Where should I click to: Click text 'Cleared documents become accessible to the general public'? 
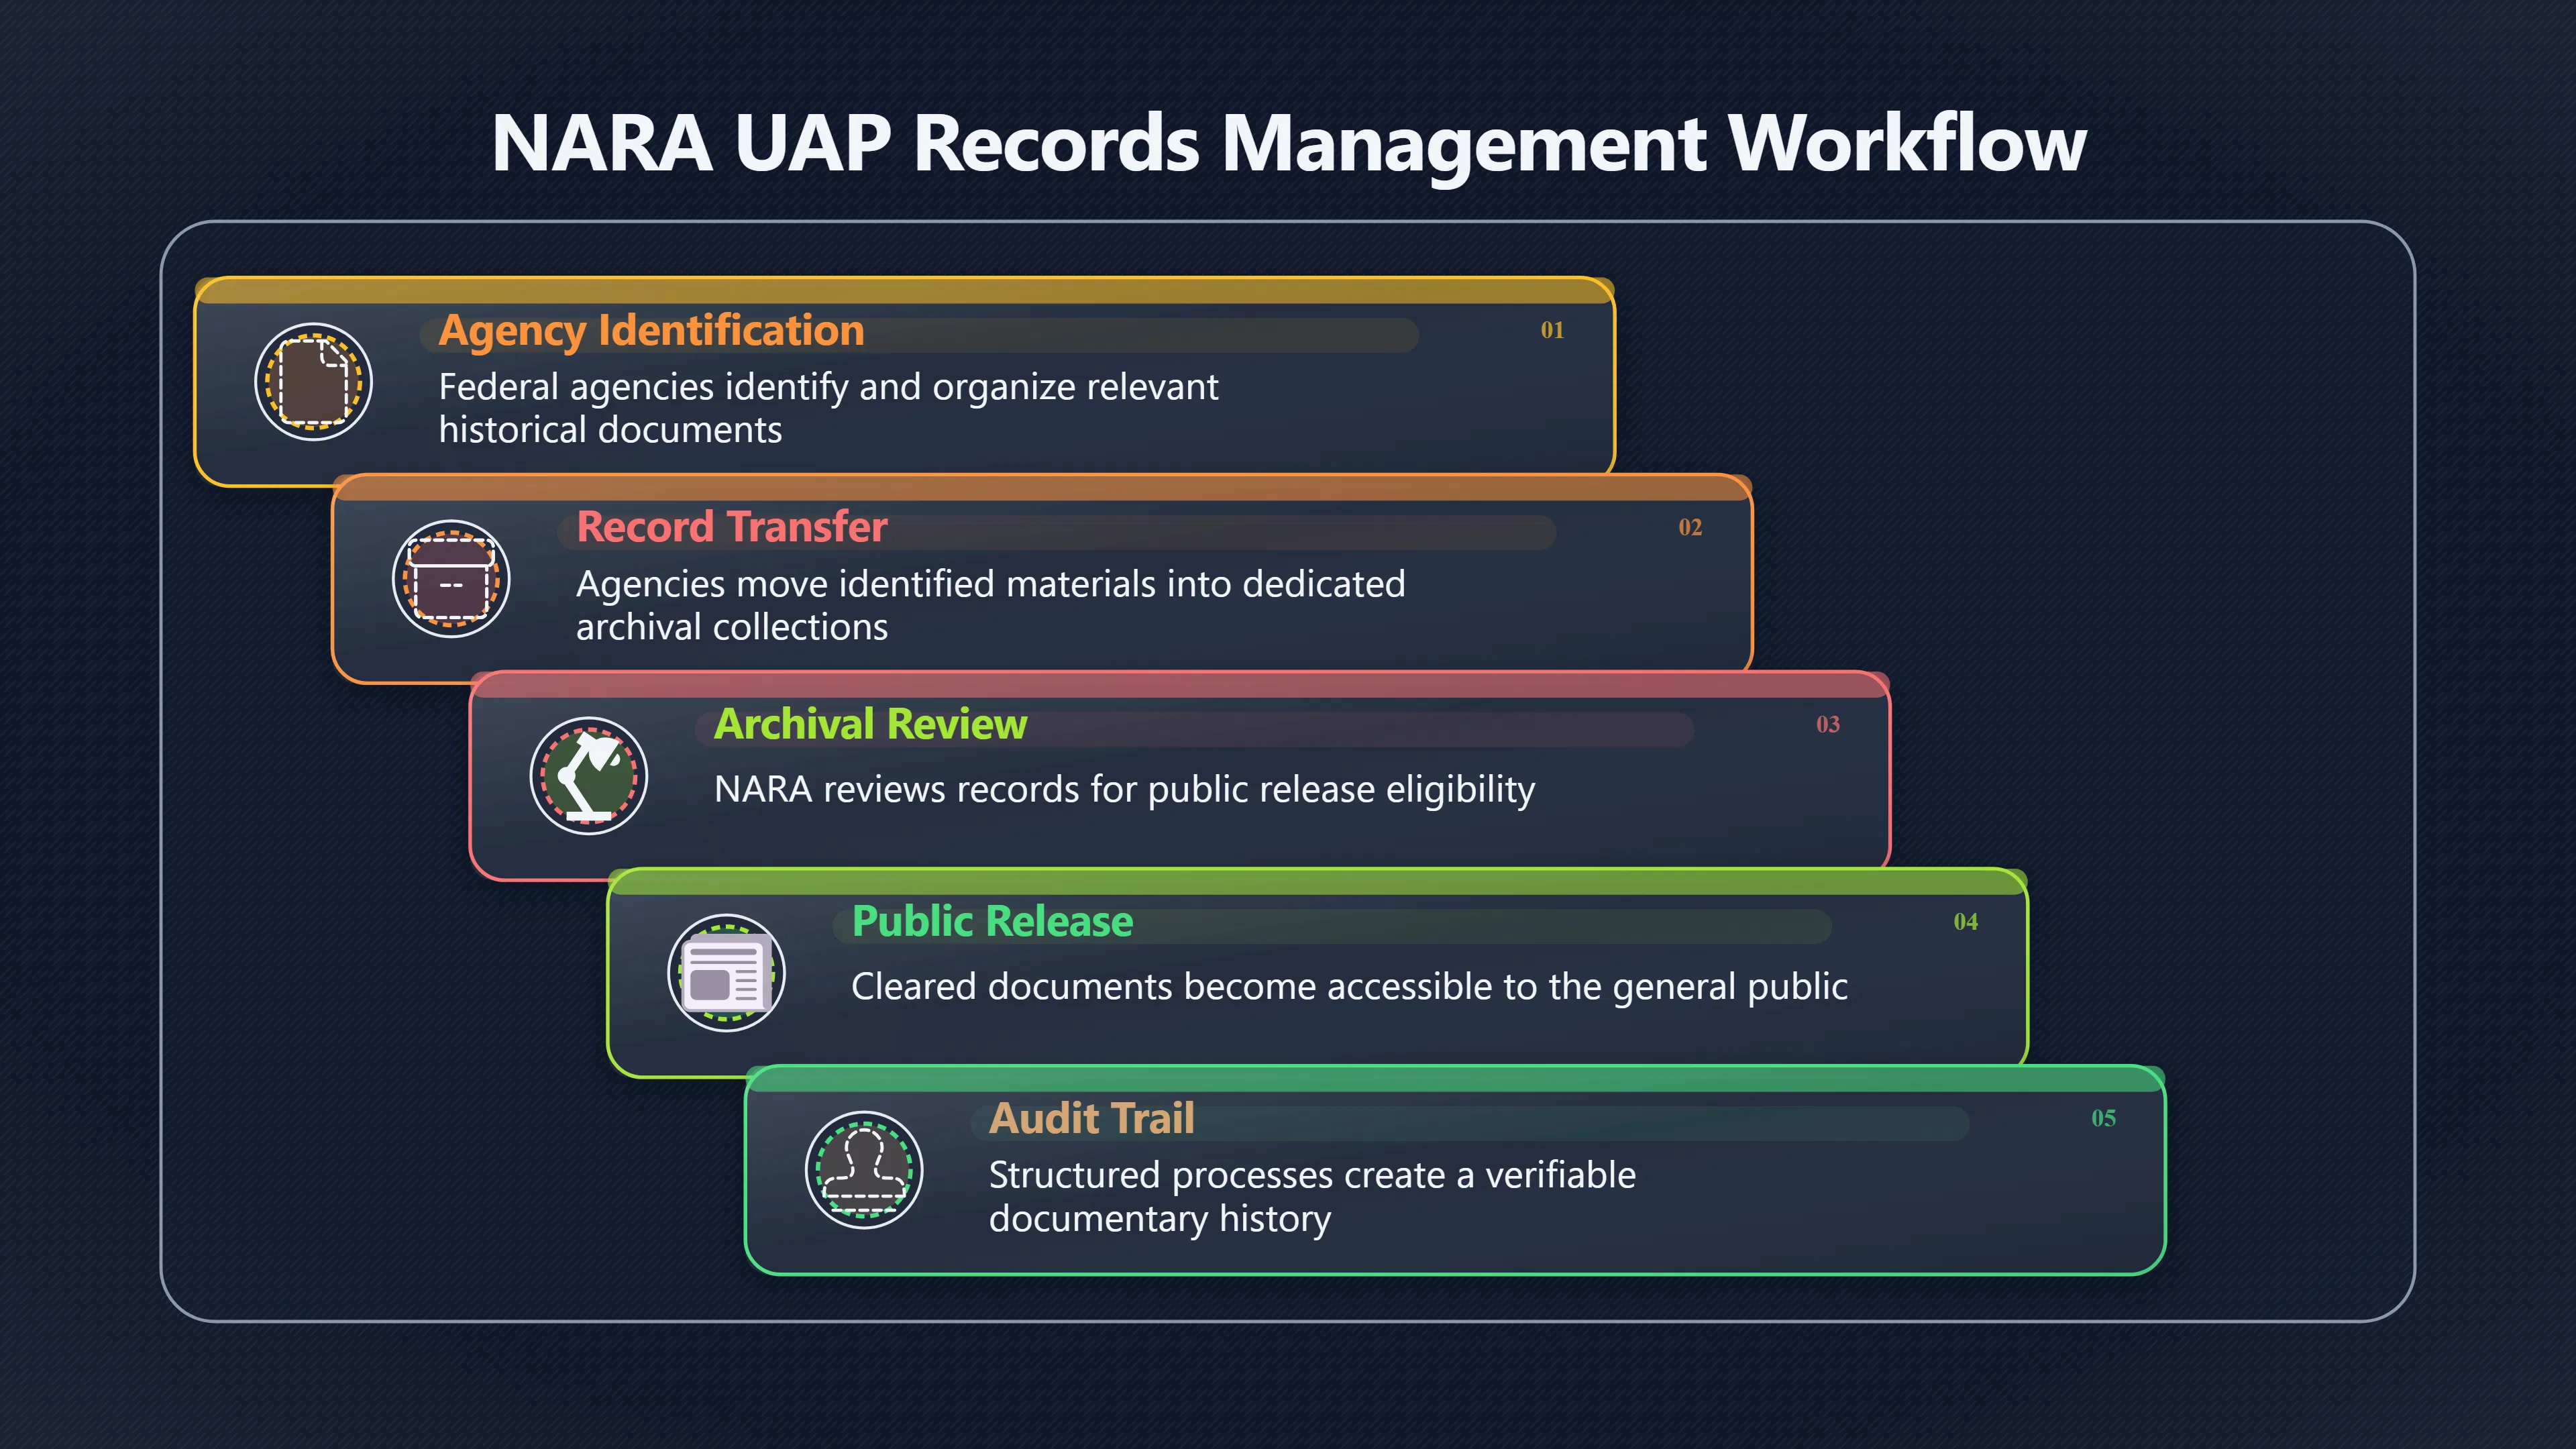1349,987
